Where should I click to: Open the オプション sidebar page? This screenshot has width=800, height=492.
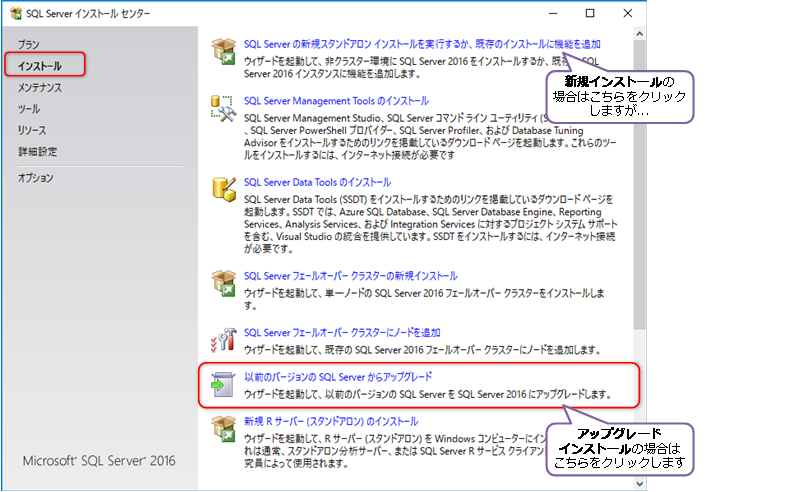click(35, 178)
